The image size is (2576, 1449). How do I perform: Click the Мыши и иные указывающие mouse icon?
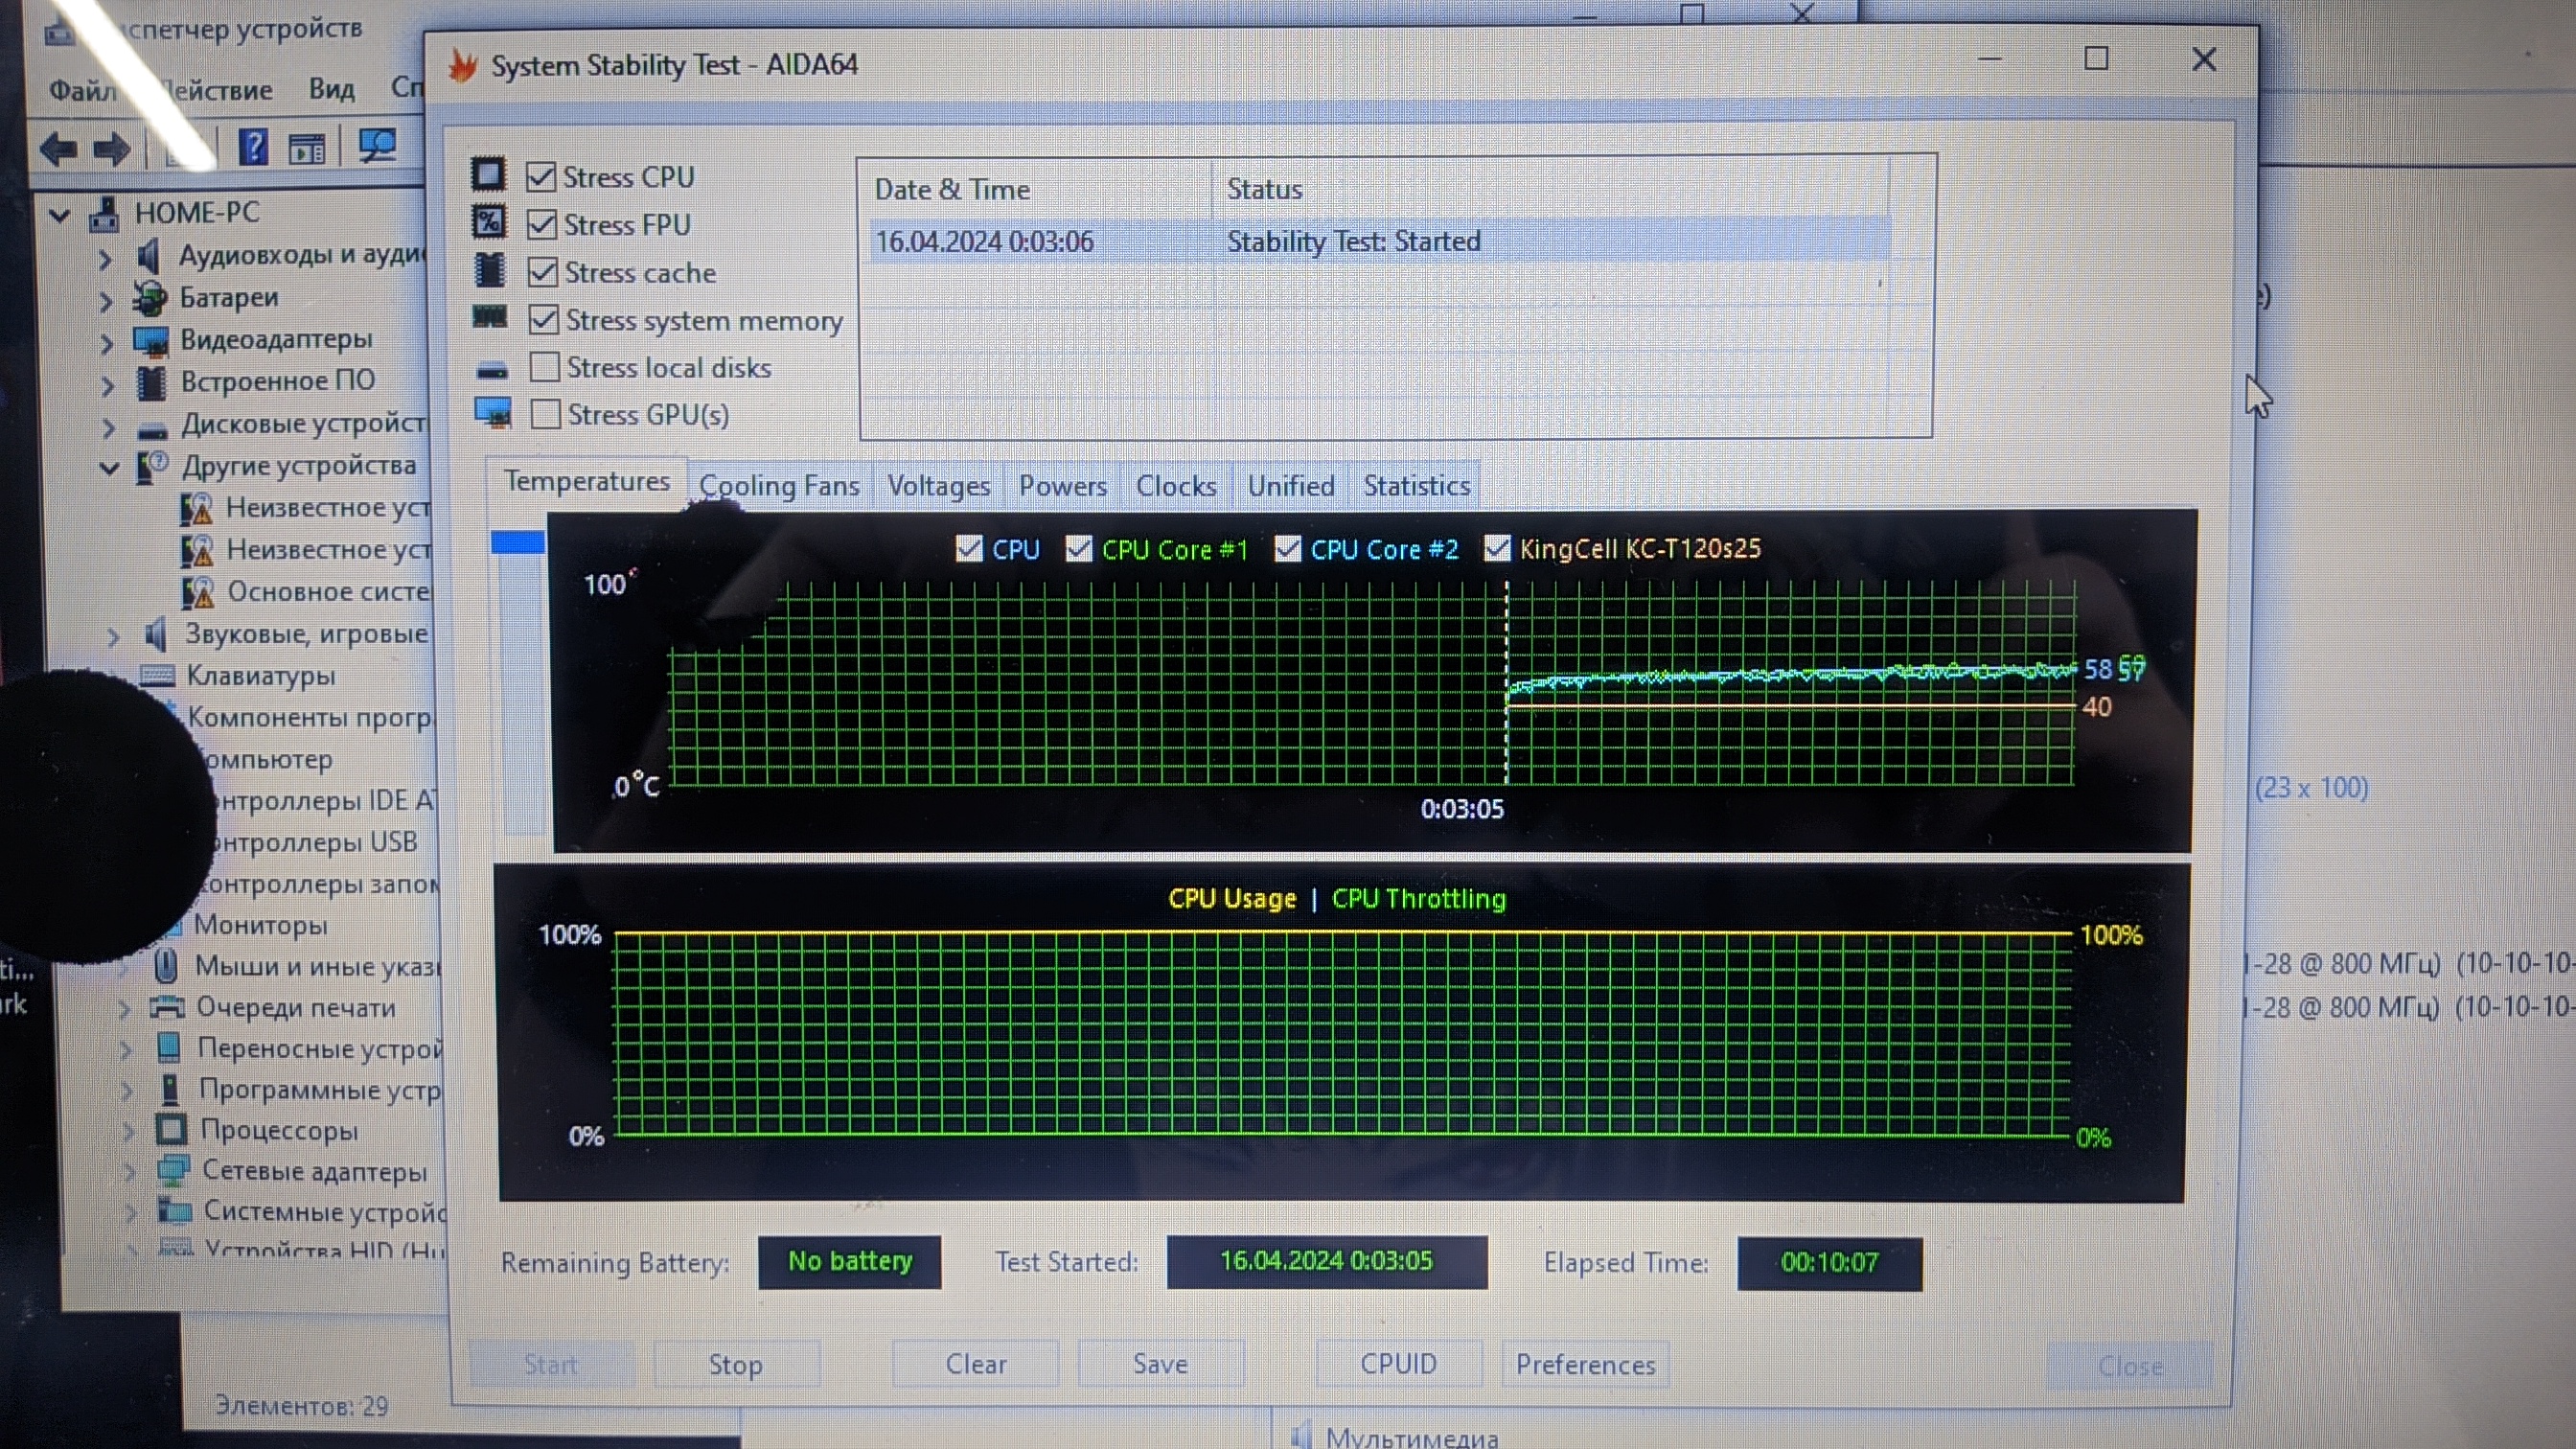coord(166,966)
